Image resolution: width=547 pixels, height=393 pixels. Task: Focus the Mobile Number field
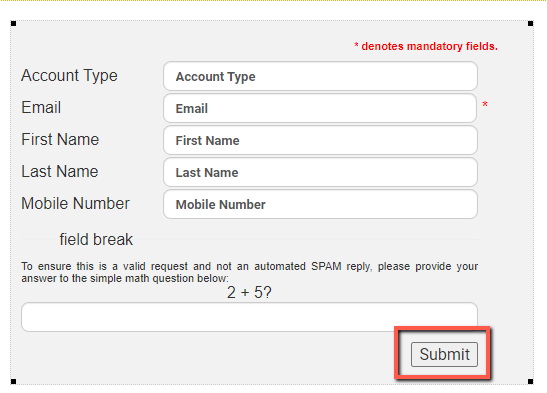click(x=320, y=204)
